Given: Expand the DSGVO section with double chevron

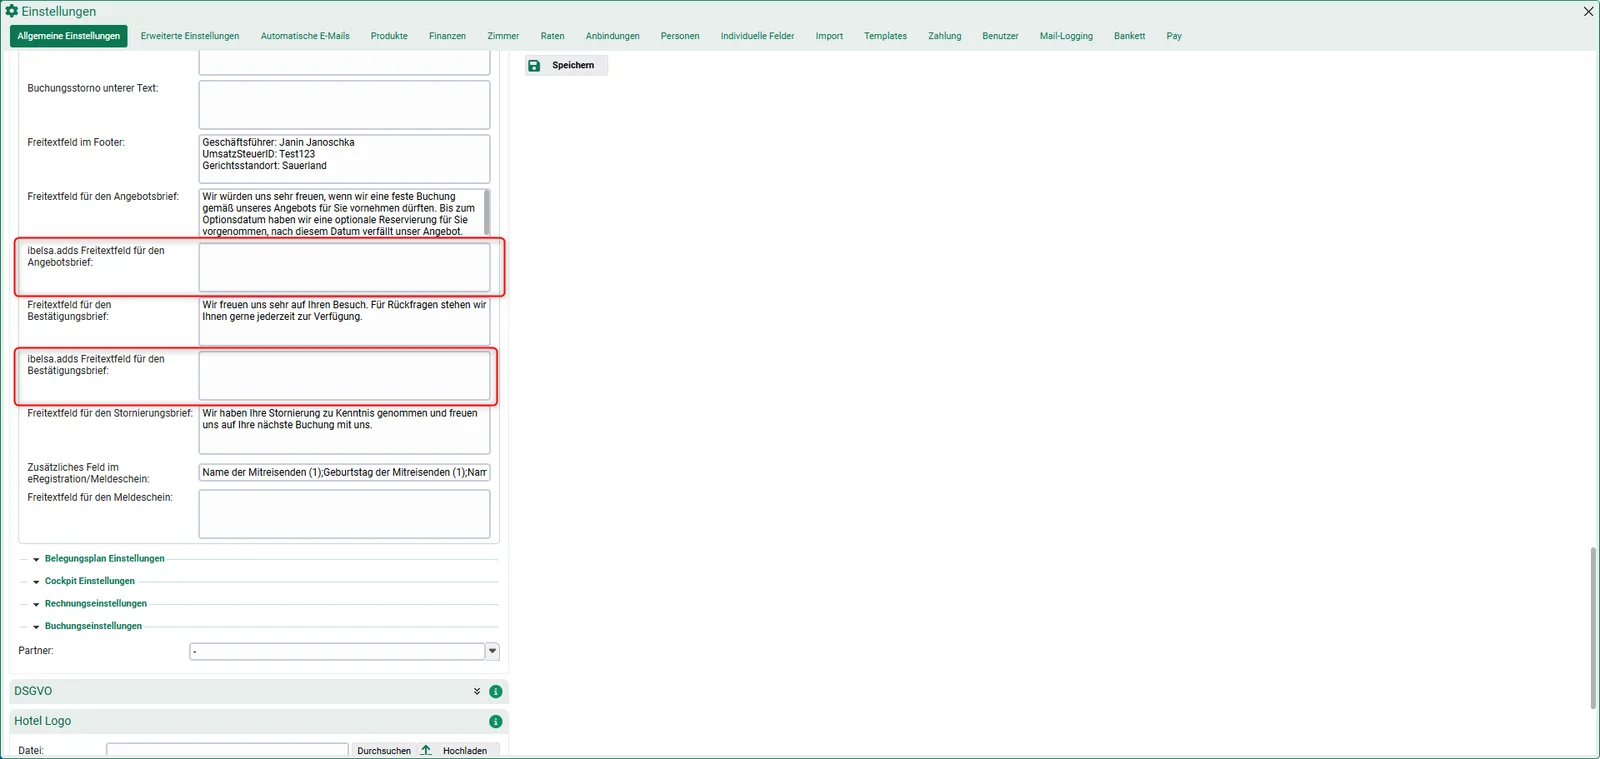Looking at the screenshot, I should click(477, 691).
